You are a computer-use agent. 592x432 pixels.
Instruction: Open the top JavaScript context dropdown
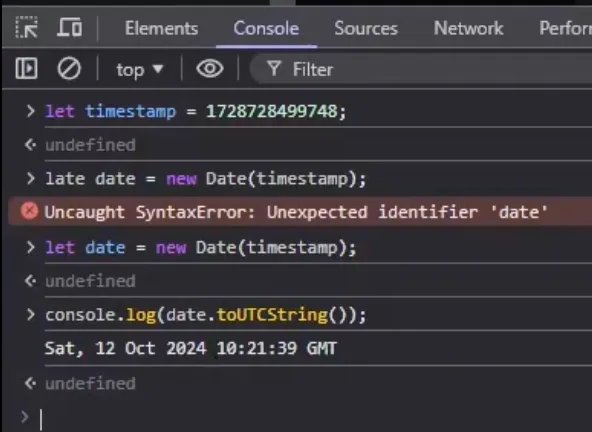point(140,70)
